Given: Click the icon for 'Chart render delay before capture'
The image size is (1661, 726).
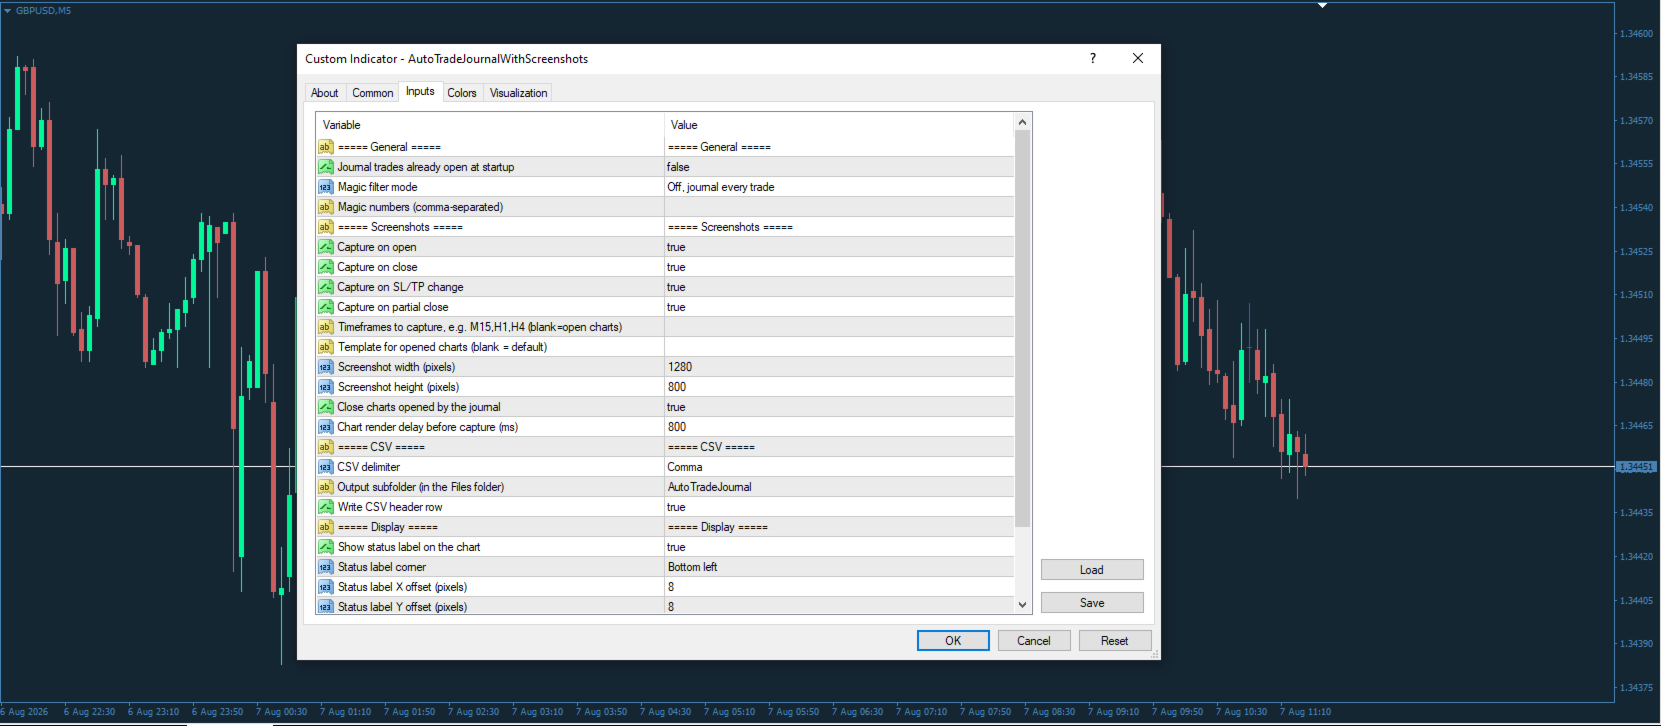Looking at the screenshot, I should (x=325, y=427).
